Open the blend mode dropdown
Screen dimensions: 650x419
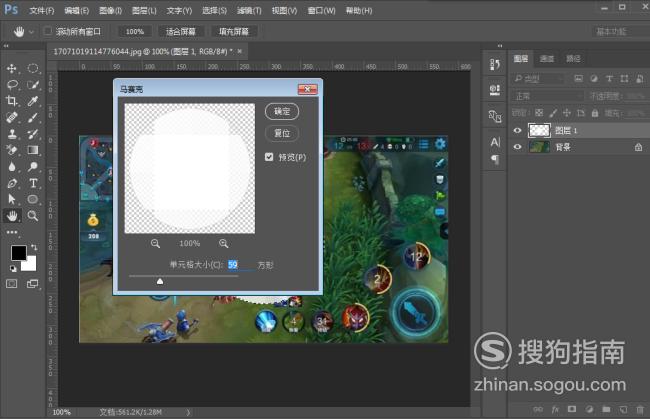[x=547, y=96]
